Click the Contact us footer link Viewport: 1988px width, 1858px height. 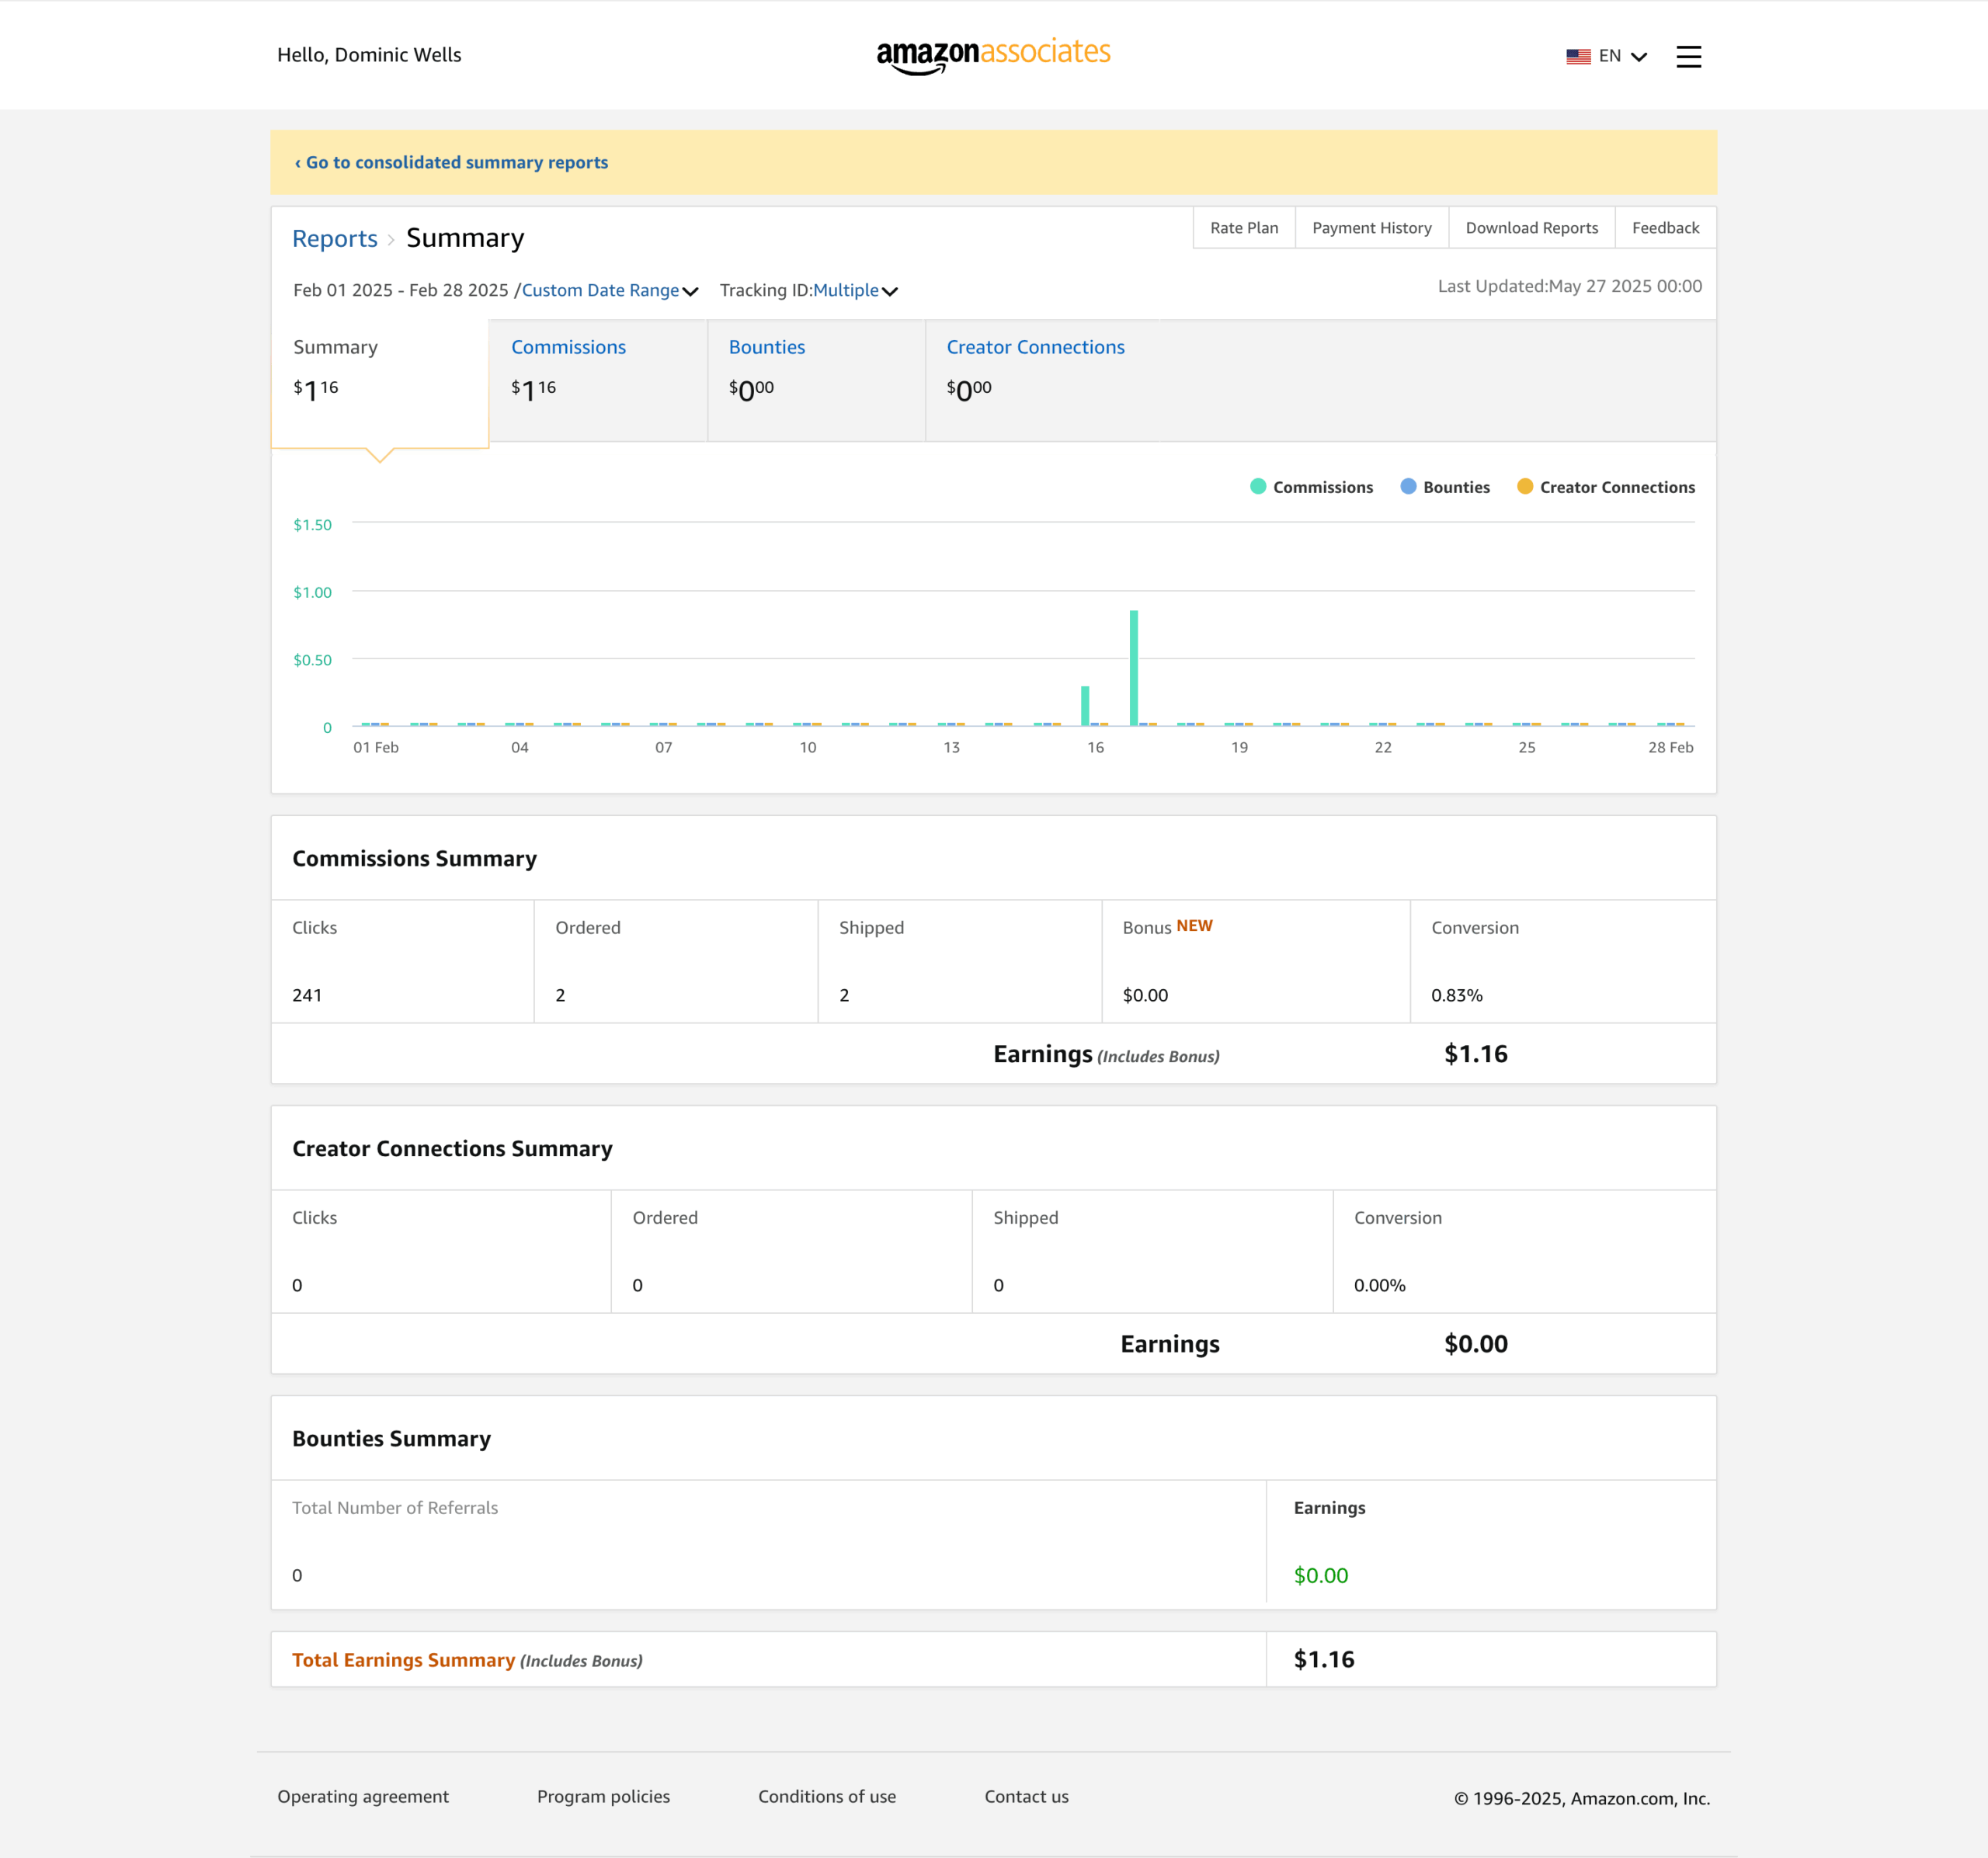[1026, 1796]
